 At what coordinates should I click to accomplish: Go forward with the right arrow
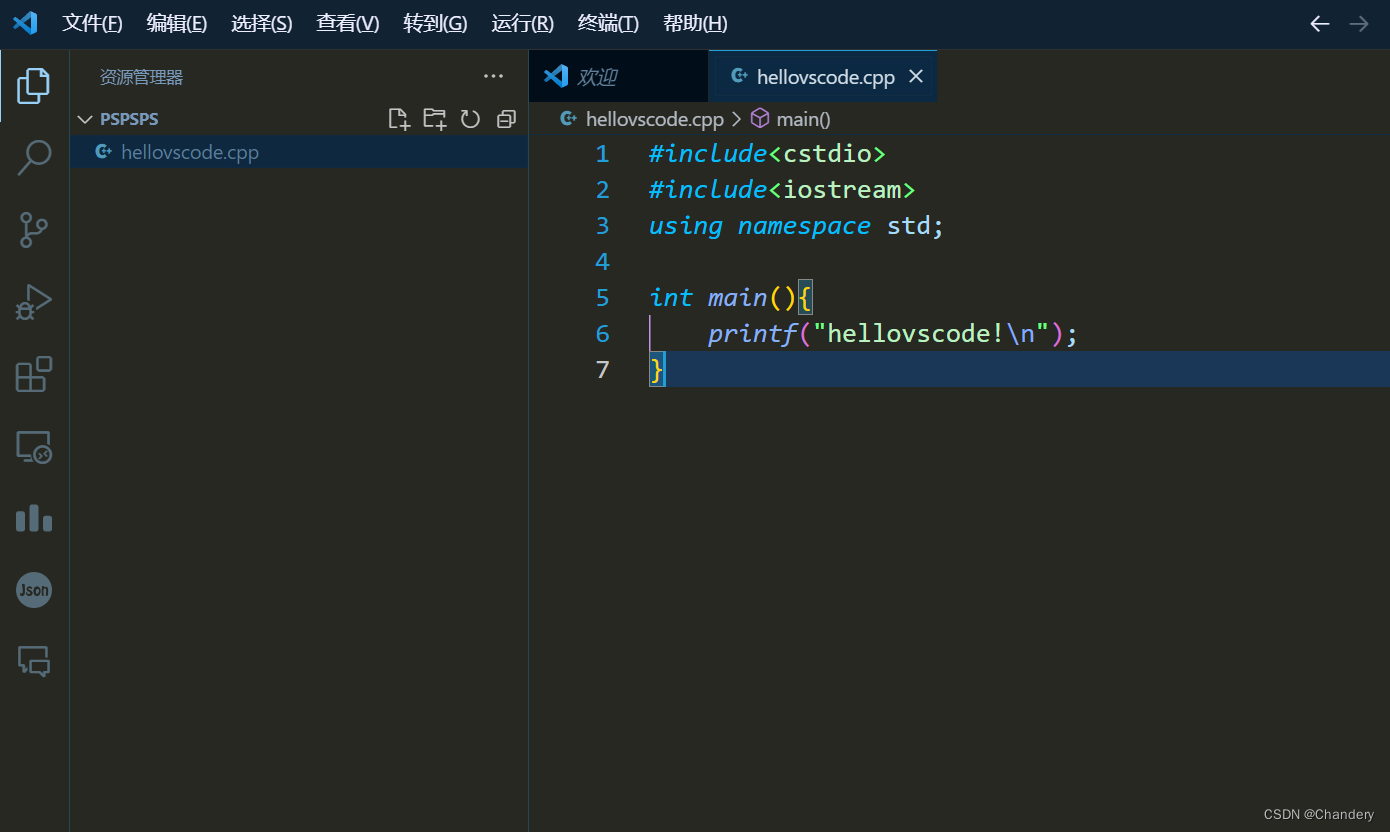[1359, 24]
